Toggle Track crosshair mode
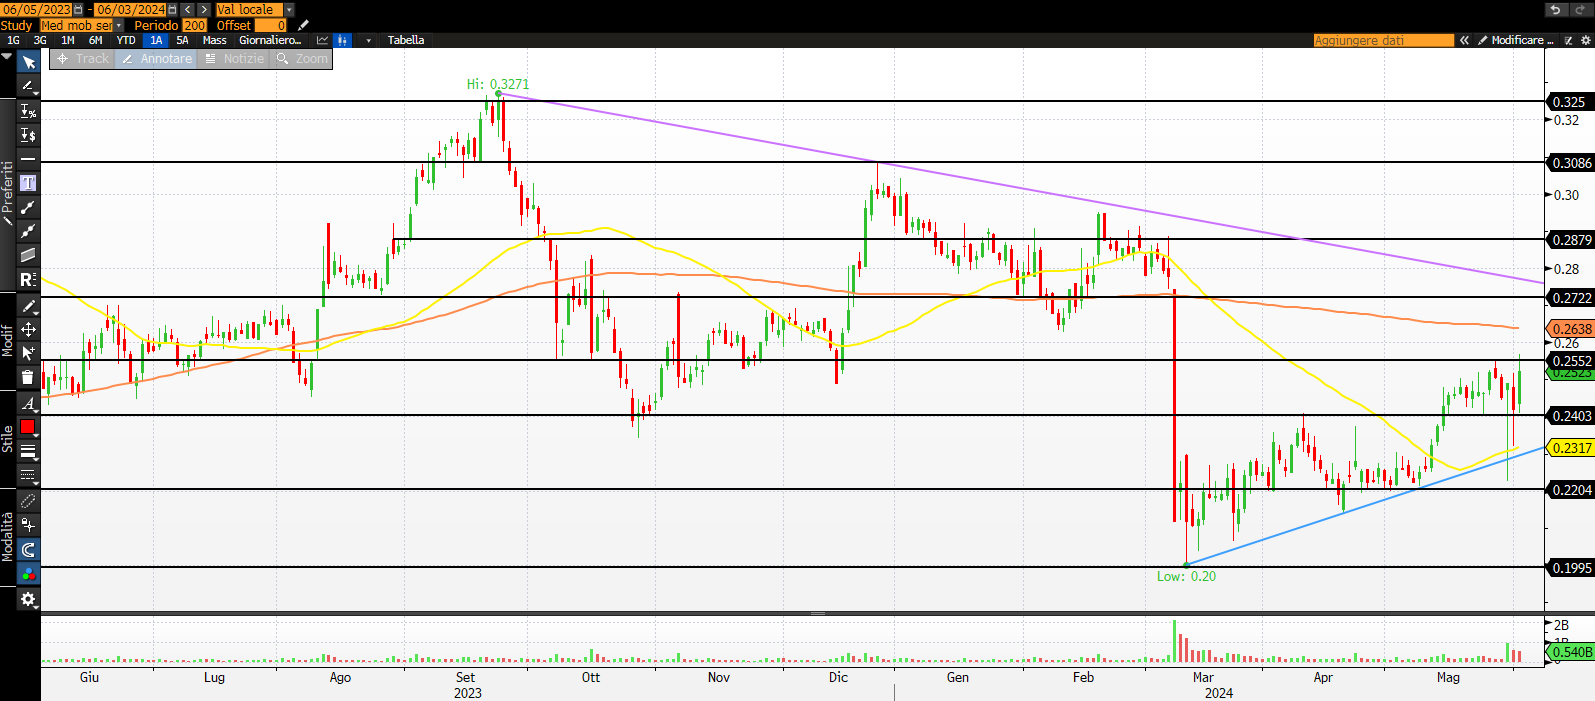1595x701 pixels. [x=82, y=59]
